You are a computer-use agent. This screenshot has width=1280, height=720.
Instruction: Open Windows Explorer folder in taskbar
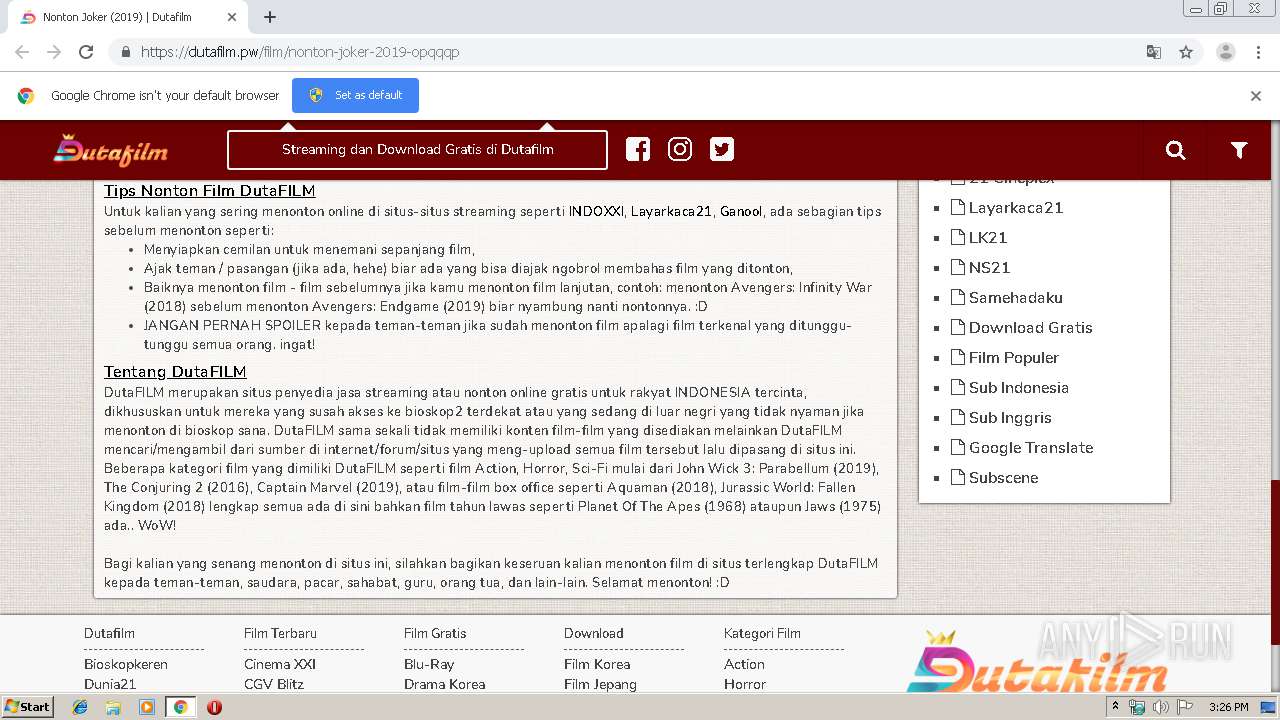pyautogui.click(x=113, y=707)
